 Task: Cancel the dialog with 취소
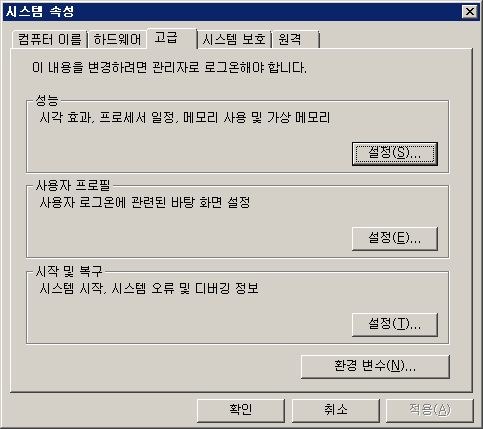336,410
